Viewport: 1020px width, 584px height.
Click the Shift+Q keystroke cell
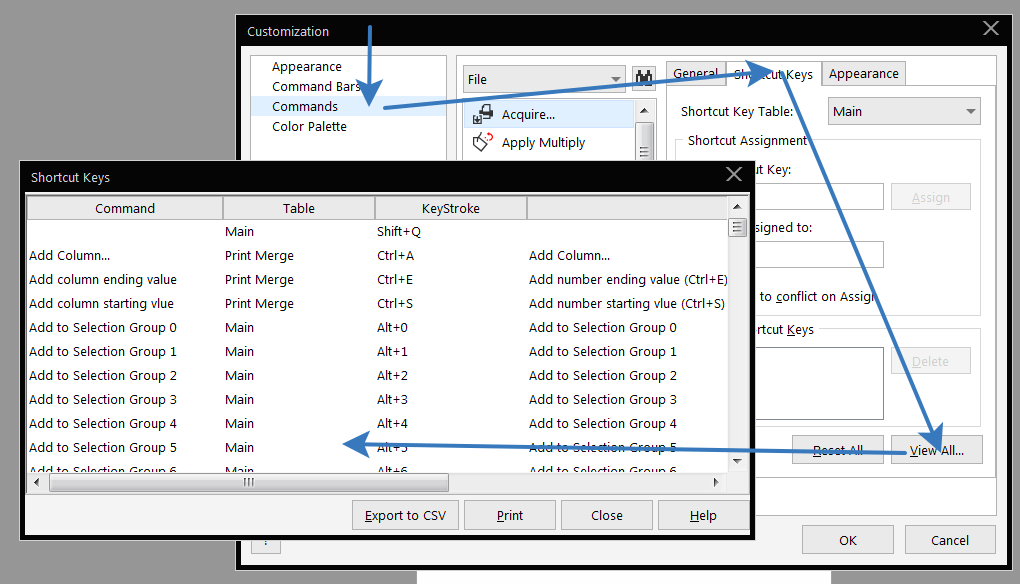click(399, 232)
